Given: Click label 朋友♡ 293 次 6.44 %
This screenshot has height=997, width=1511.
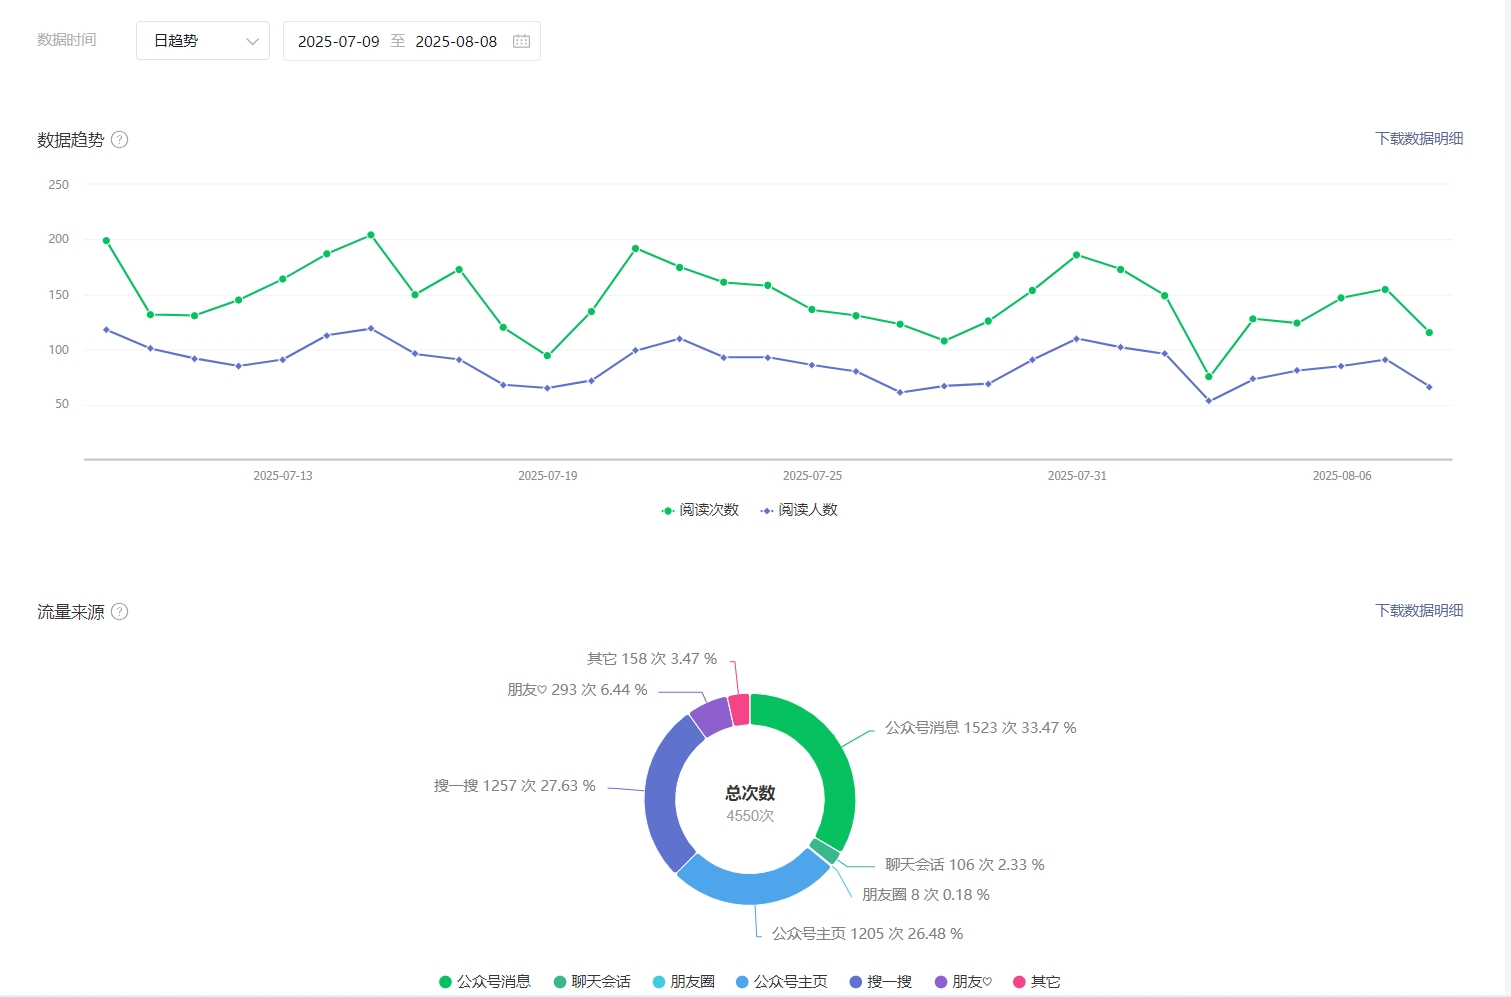Looking at the screenshot, I should [x=577, y=690].
